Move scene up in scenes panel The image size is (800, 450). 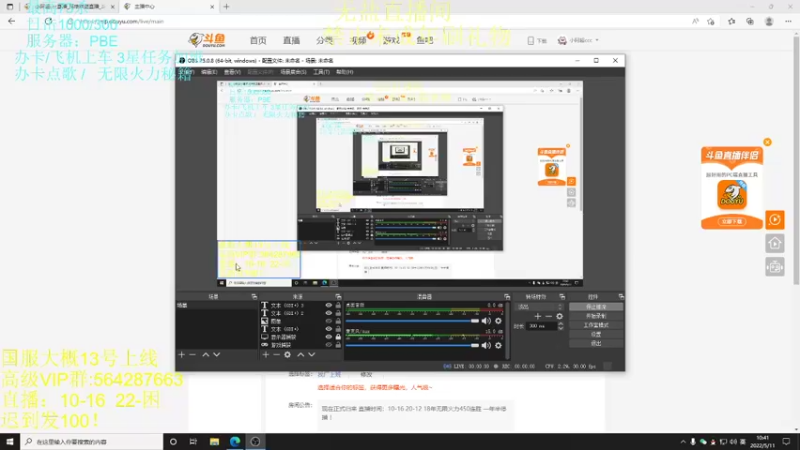point(206,355)
